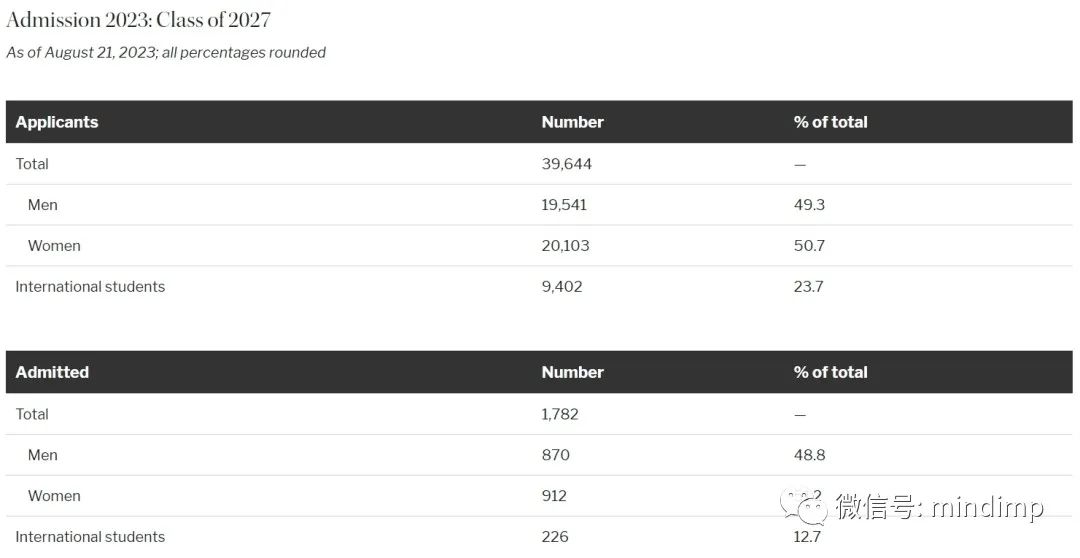Click the applicants International students row label
Image resolution: width=1080 pixels, height=558 pixels.
coord(90,287)
